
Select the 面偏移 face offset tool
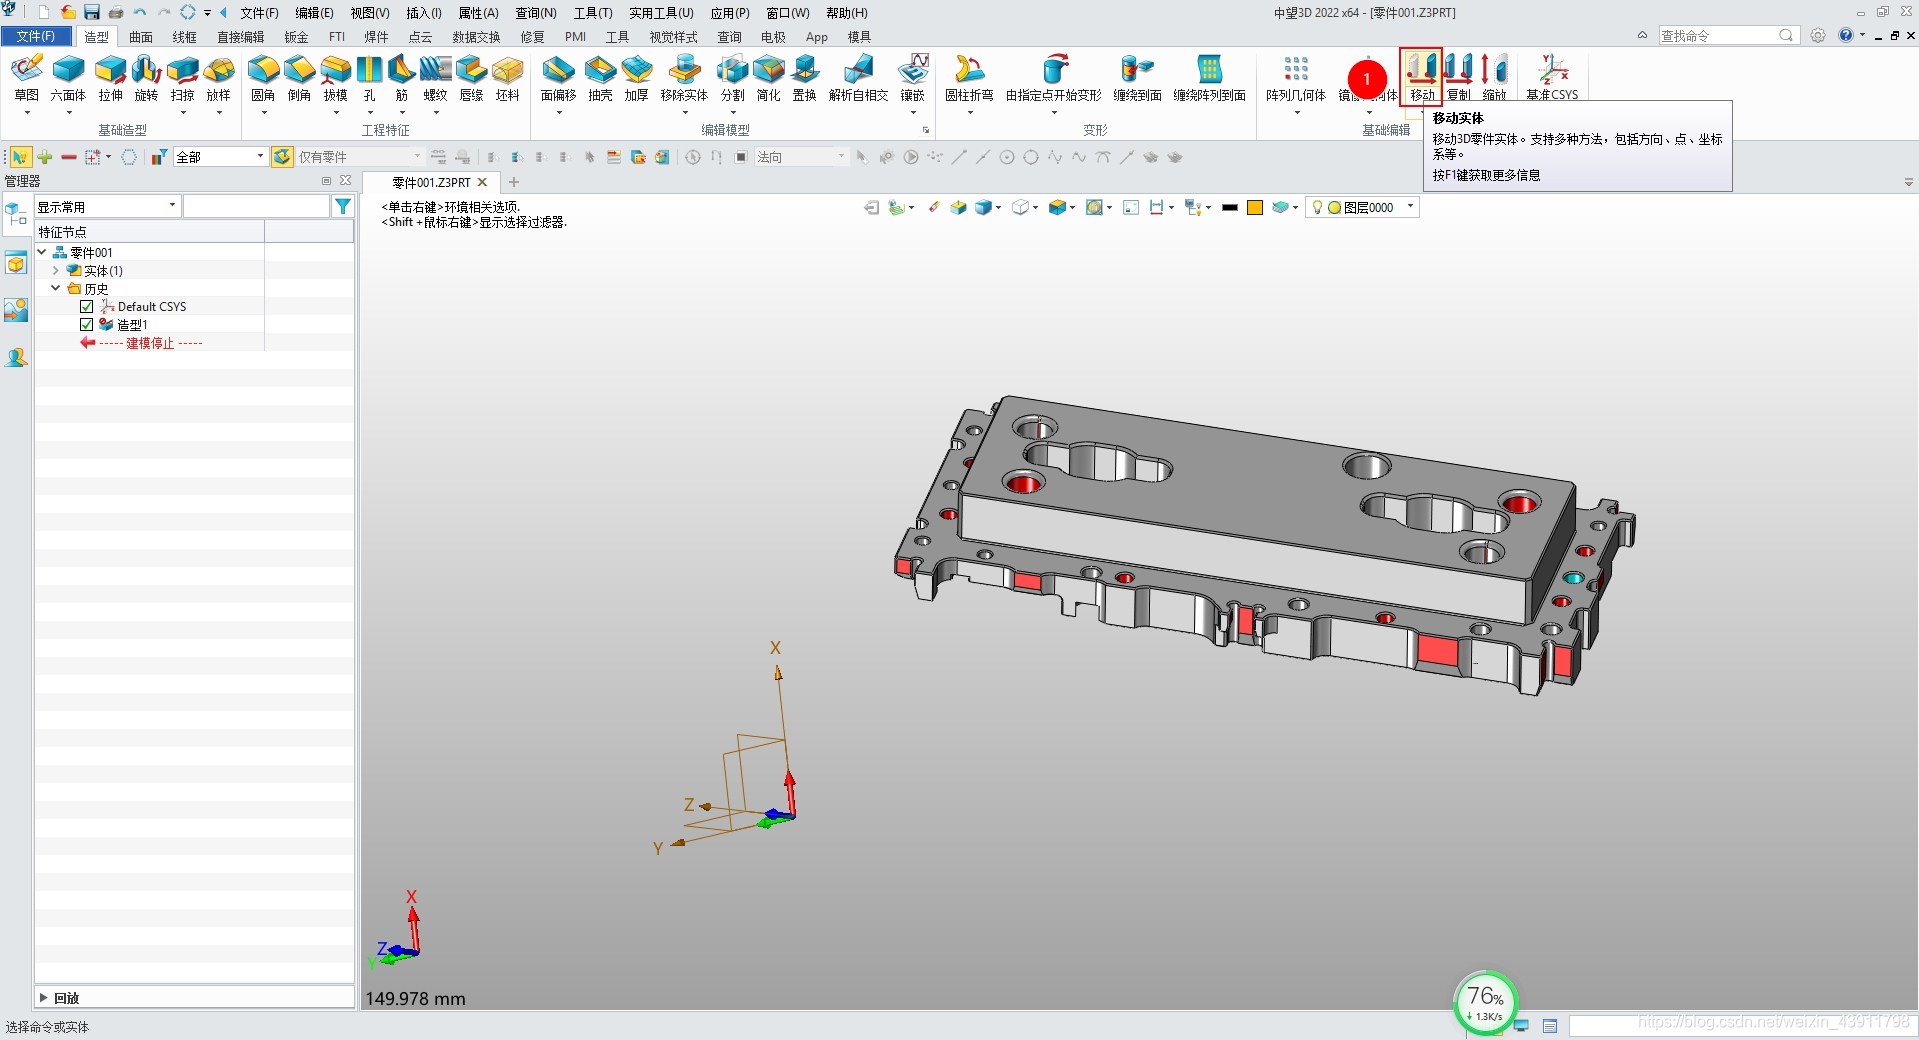pos(558,78)
